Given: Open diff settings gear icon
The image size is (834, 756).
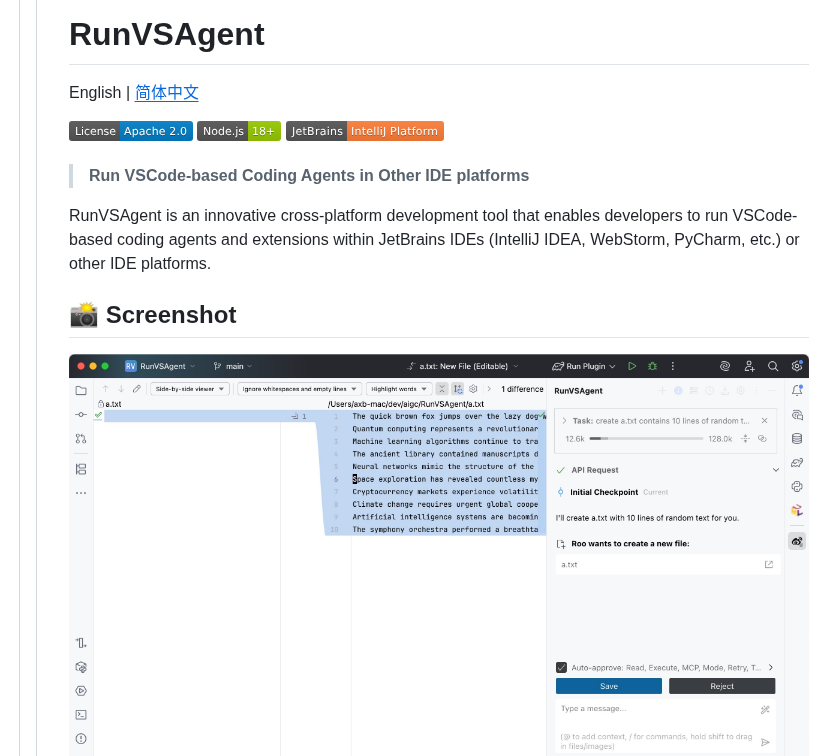Looking at the screenshot, I should click(473, 389).
